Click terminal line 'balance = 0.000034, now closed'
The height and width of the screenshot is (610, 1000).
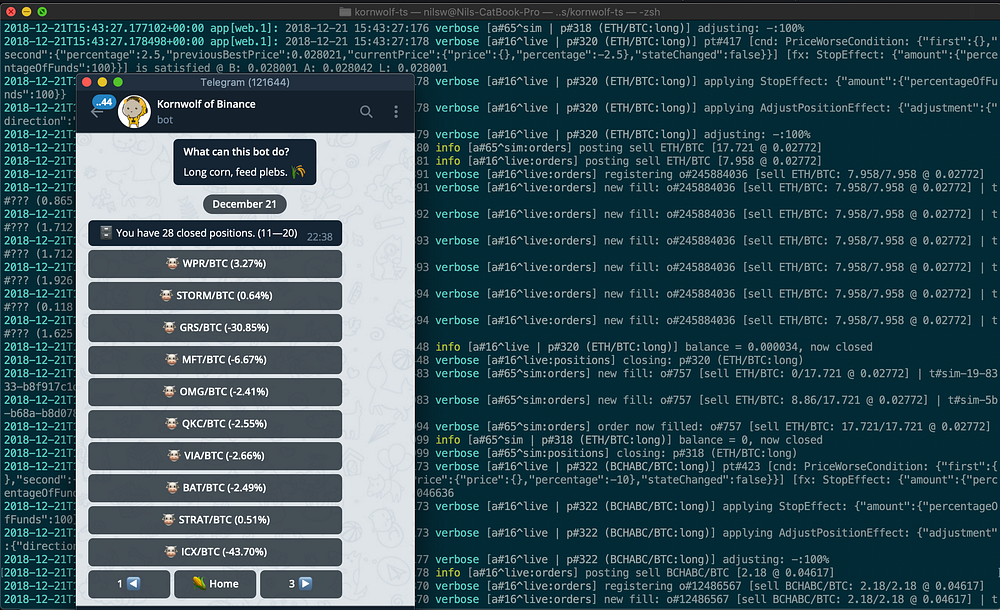[x=778, y=346]
